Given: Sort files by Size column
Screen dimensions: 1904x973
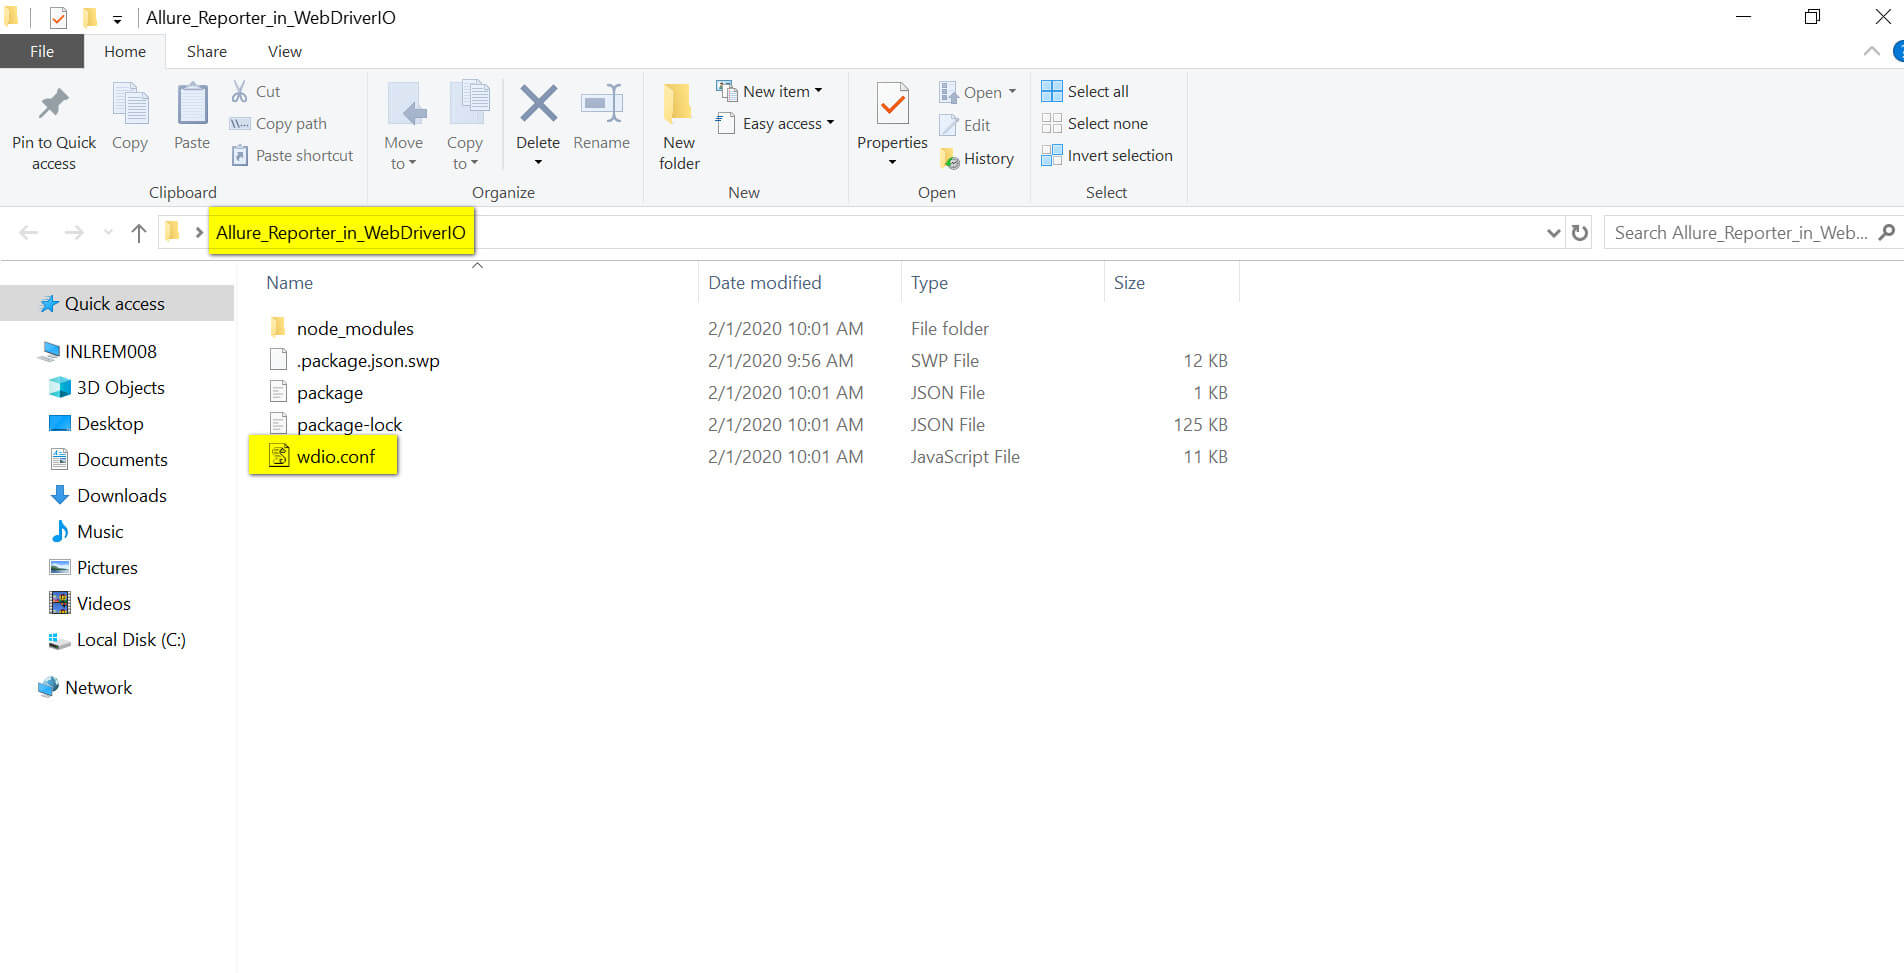Looking at the screenshot, I should [1129, 283].
